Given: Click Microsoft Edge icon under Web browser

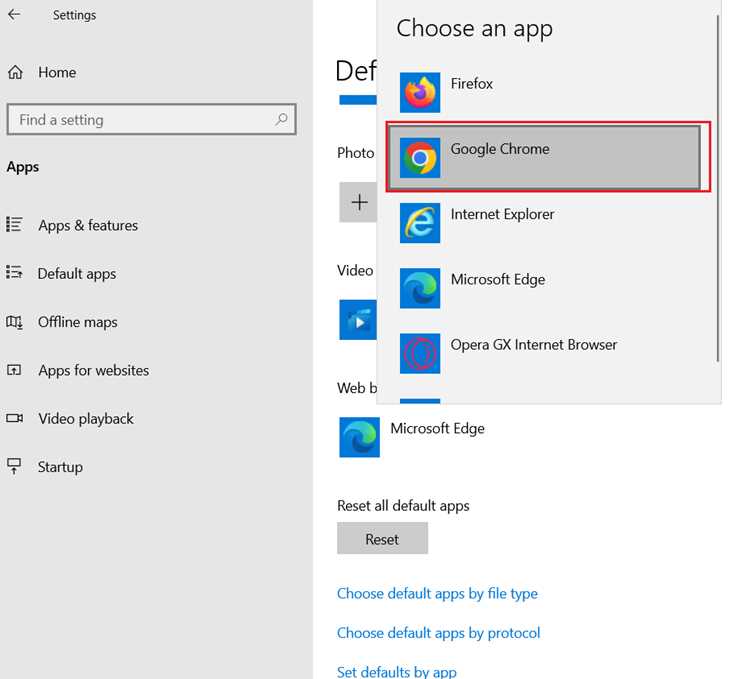Looking at the screenshot, I should pos(360,437).
